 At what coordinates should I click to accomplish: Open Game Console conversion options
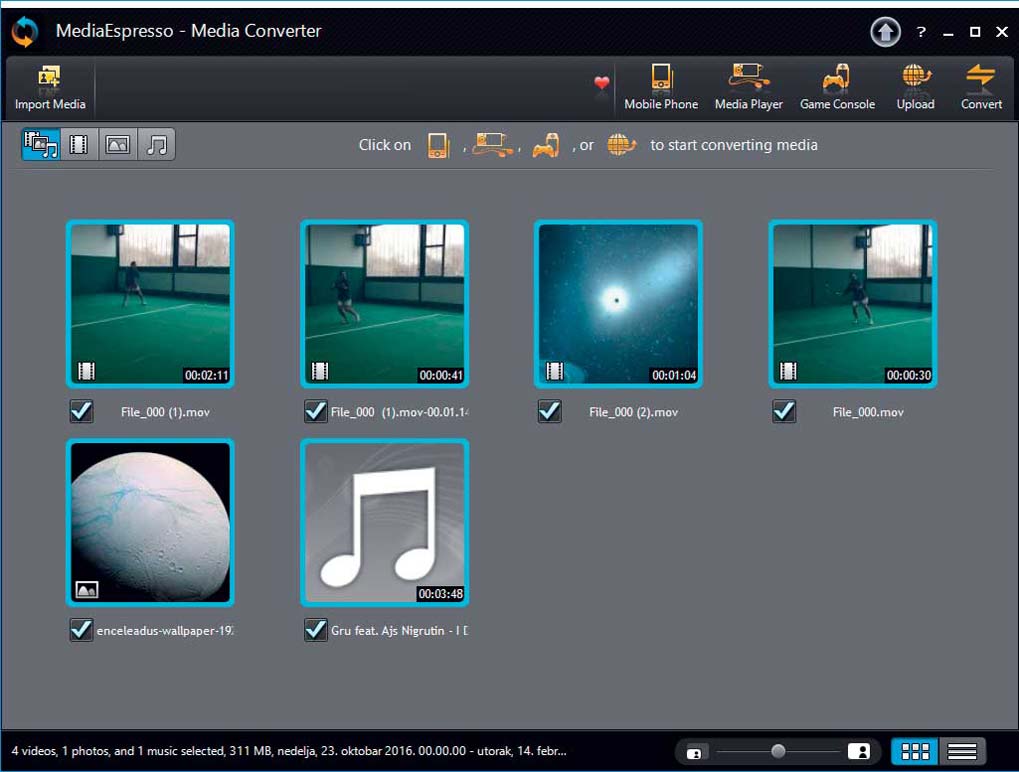pos(837,88)
